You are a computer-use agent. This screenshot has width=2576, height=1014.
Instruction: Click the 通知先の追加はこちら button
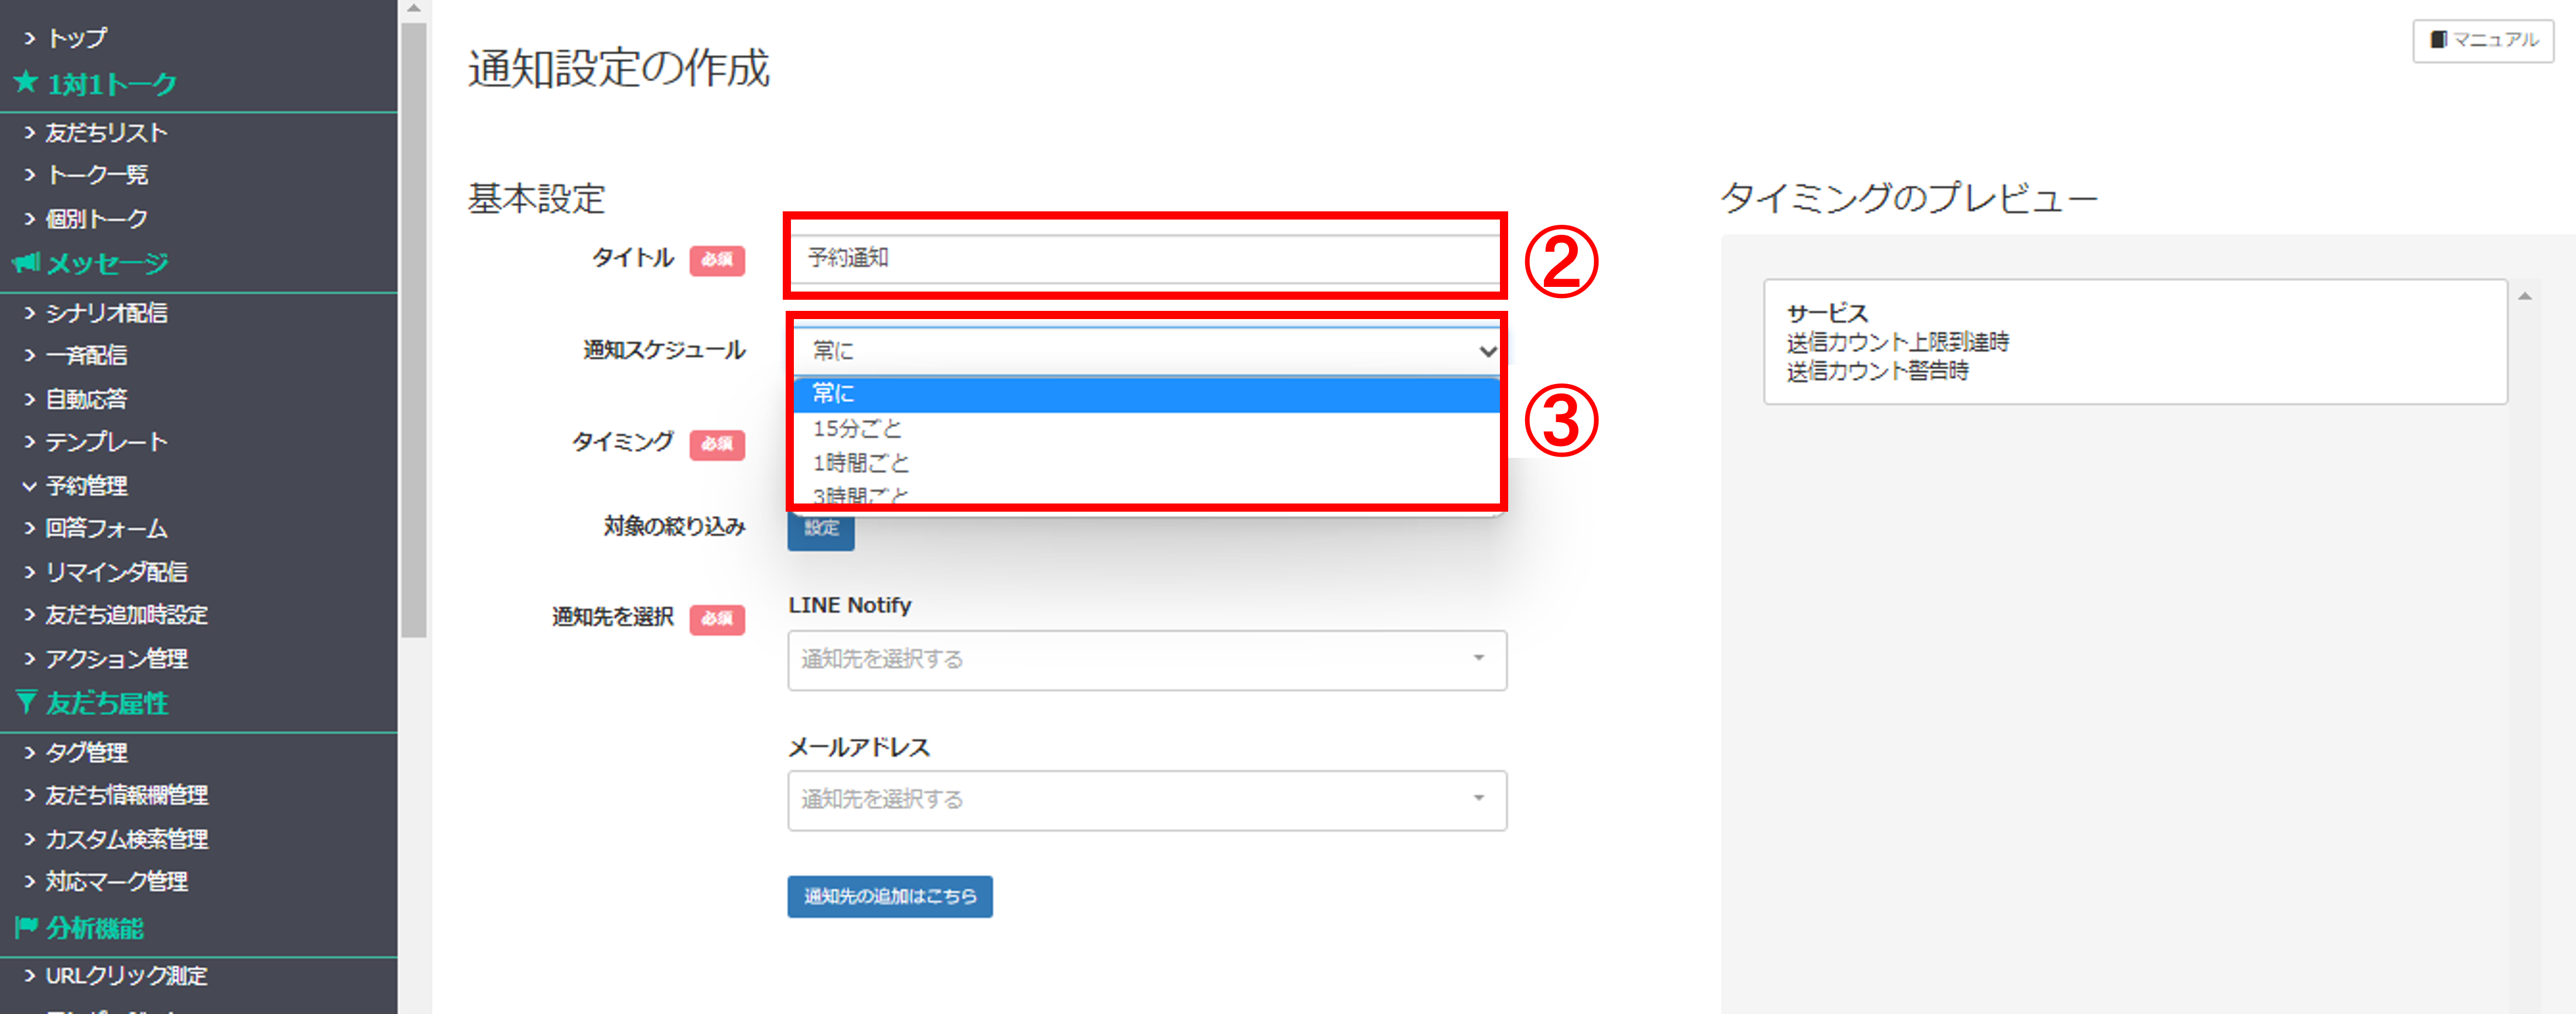[x=890, y=896]
